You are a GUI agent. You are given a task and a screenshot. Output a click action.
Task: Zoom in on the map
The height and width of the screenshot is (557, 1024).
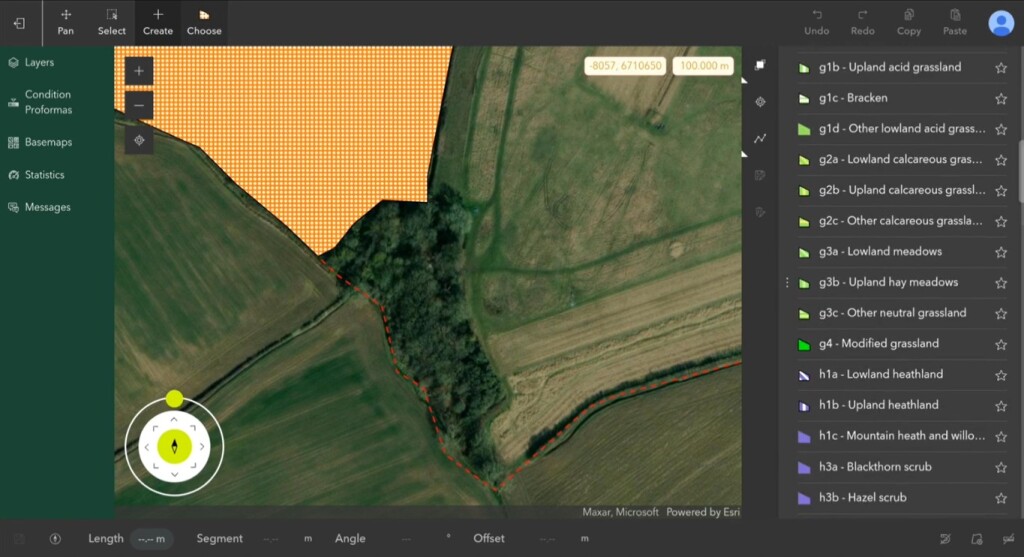[x=139, y=71]
